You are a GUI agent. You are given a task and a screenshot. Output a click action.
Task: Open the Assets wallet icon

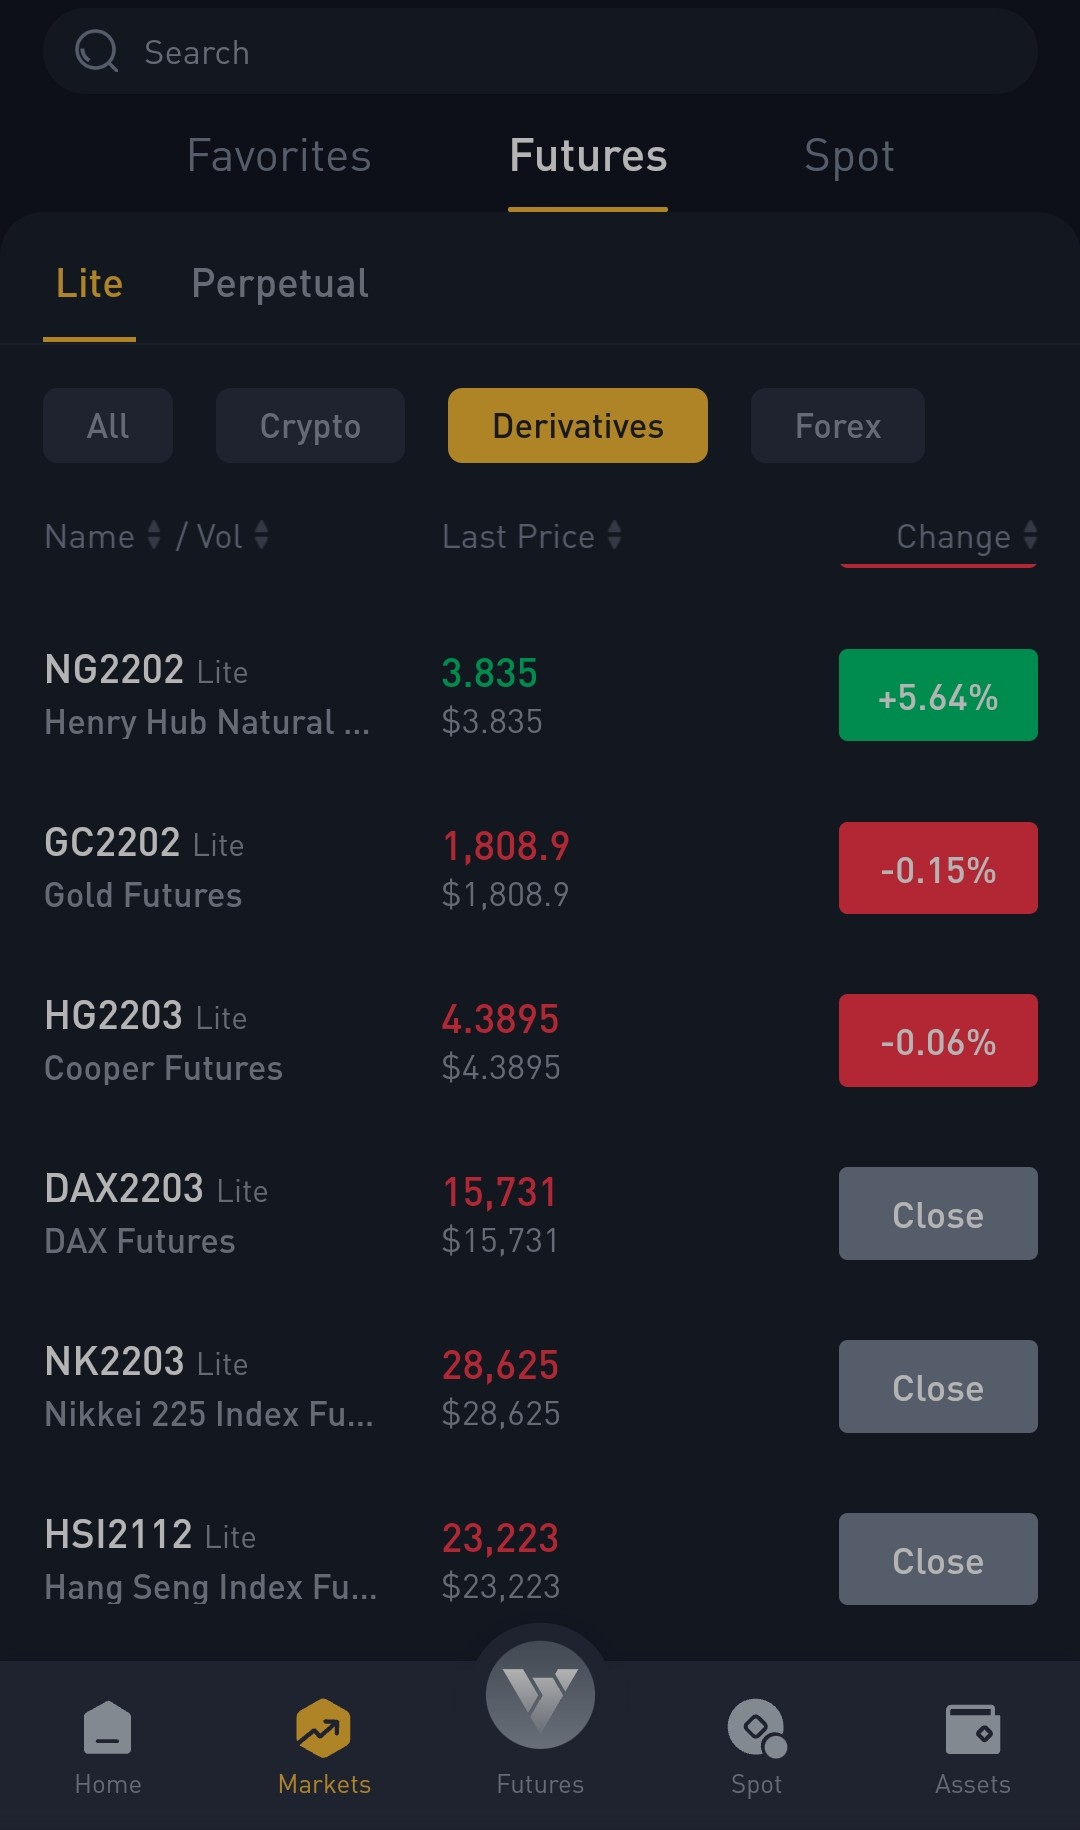(x=972, y=1729)
